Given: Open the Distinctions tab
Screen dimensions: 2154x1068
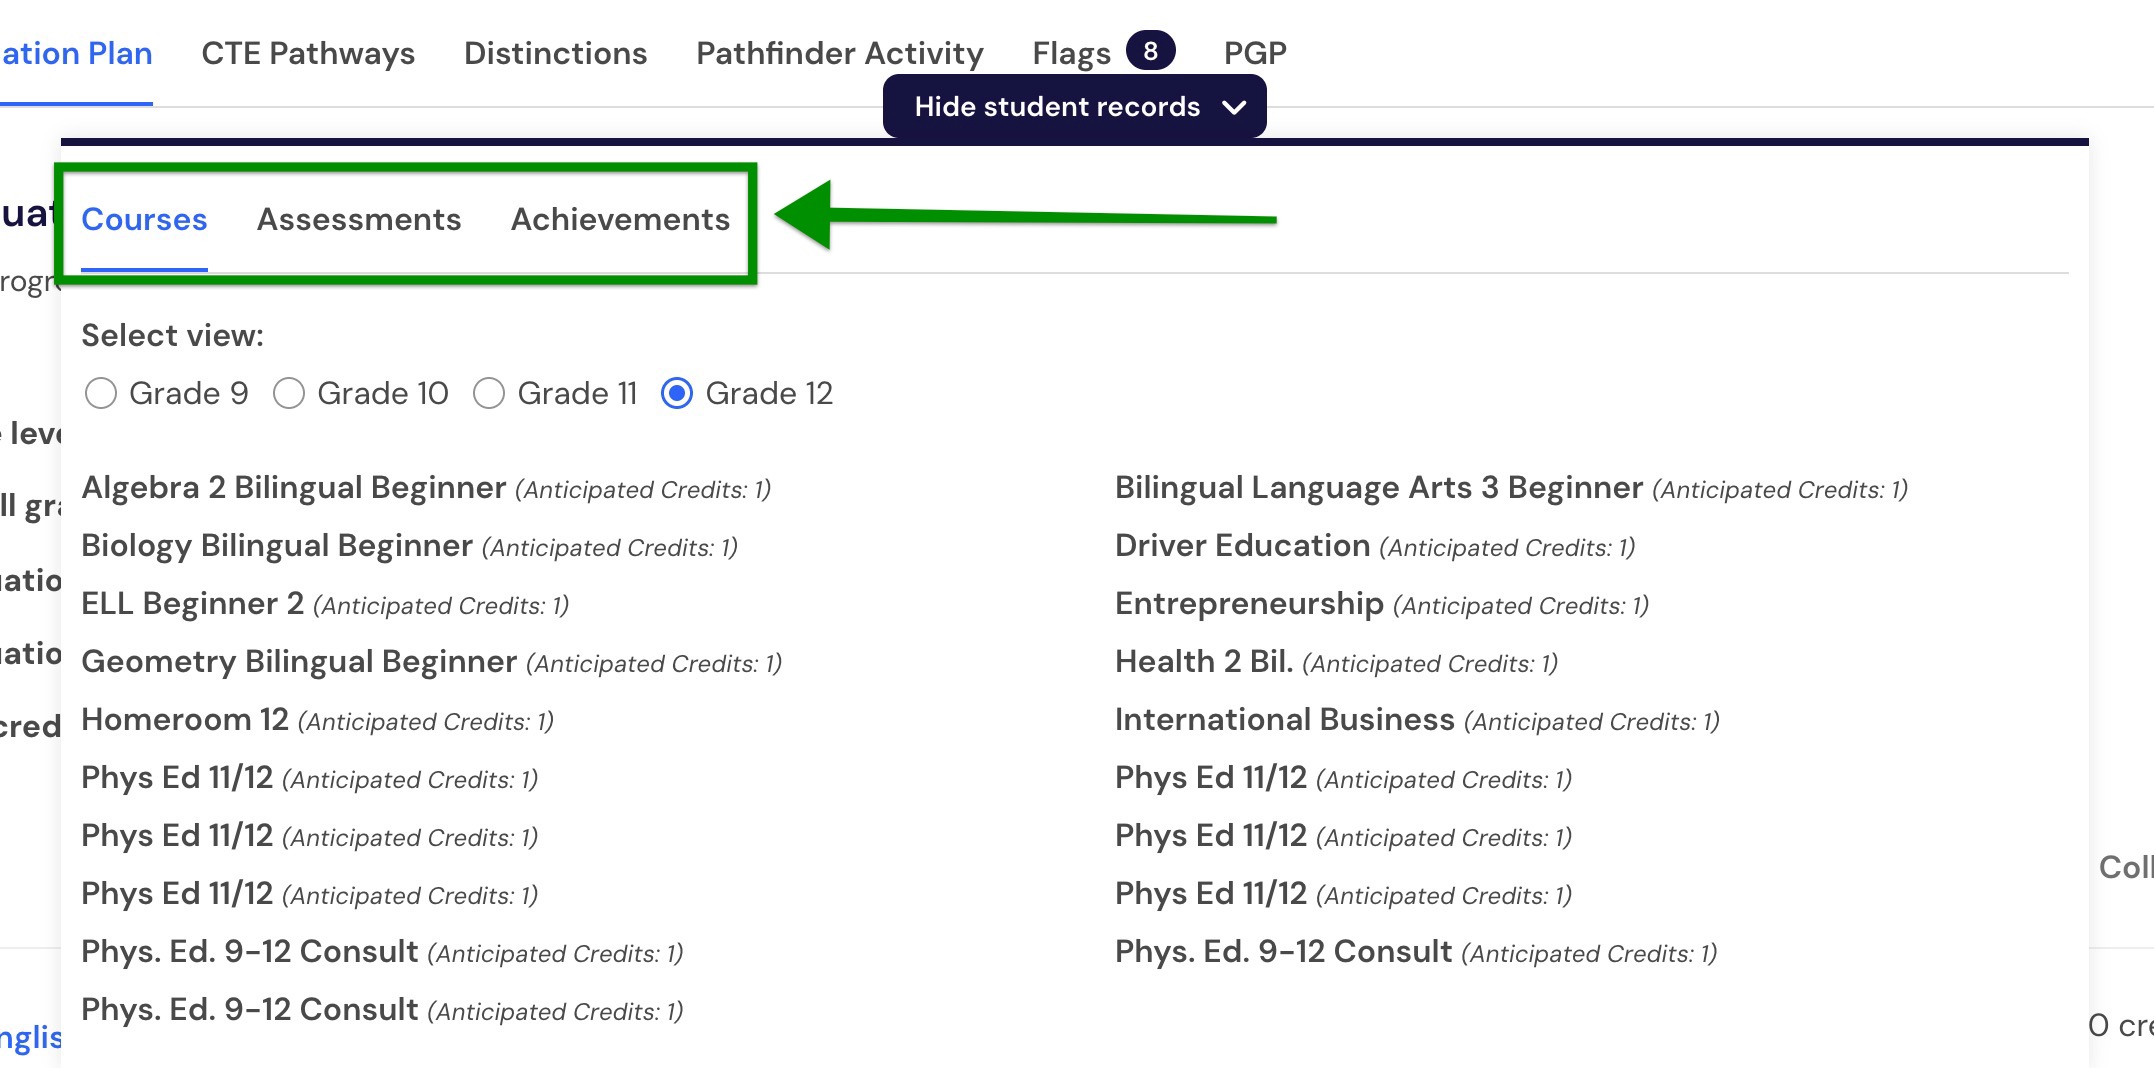Looking at the screenshot, I should pos(556,53).
